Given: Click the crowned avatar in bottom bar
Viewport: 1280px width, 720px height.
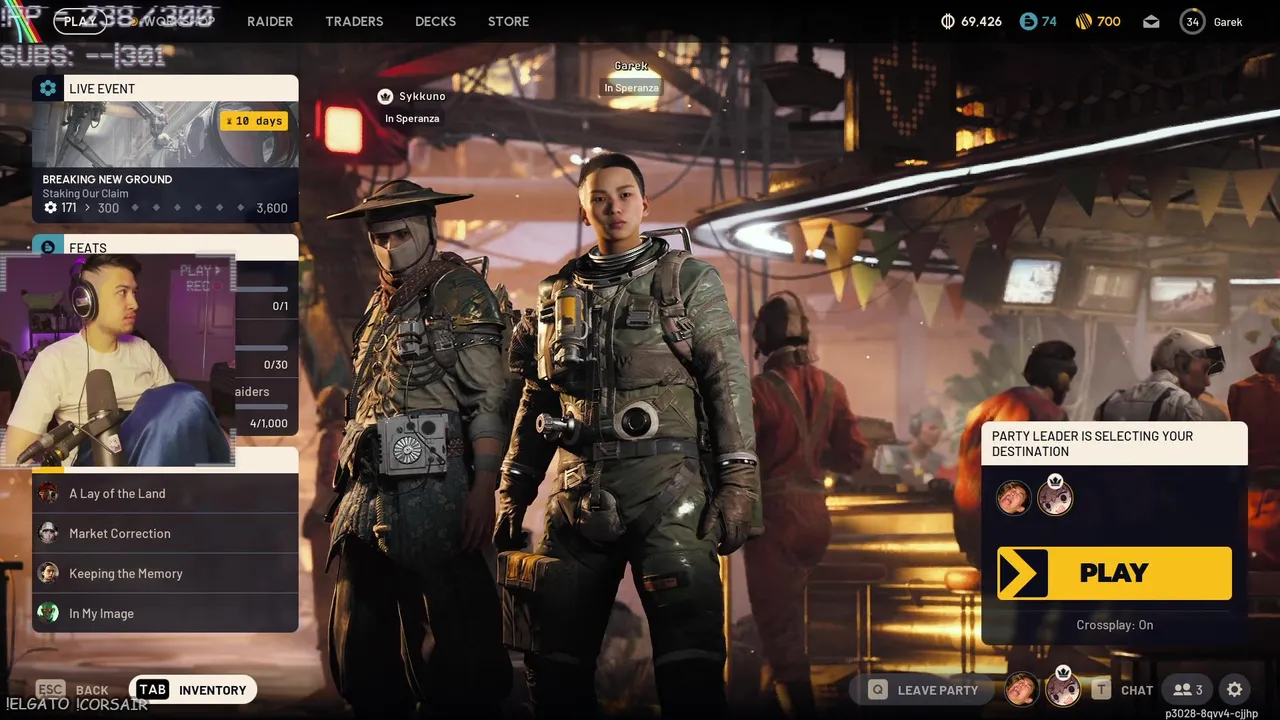Looking at the screenshot, I should point(1062,688).
